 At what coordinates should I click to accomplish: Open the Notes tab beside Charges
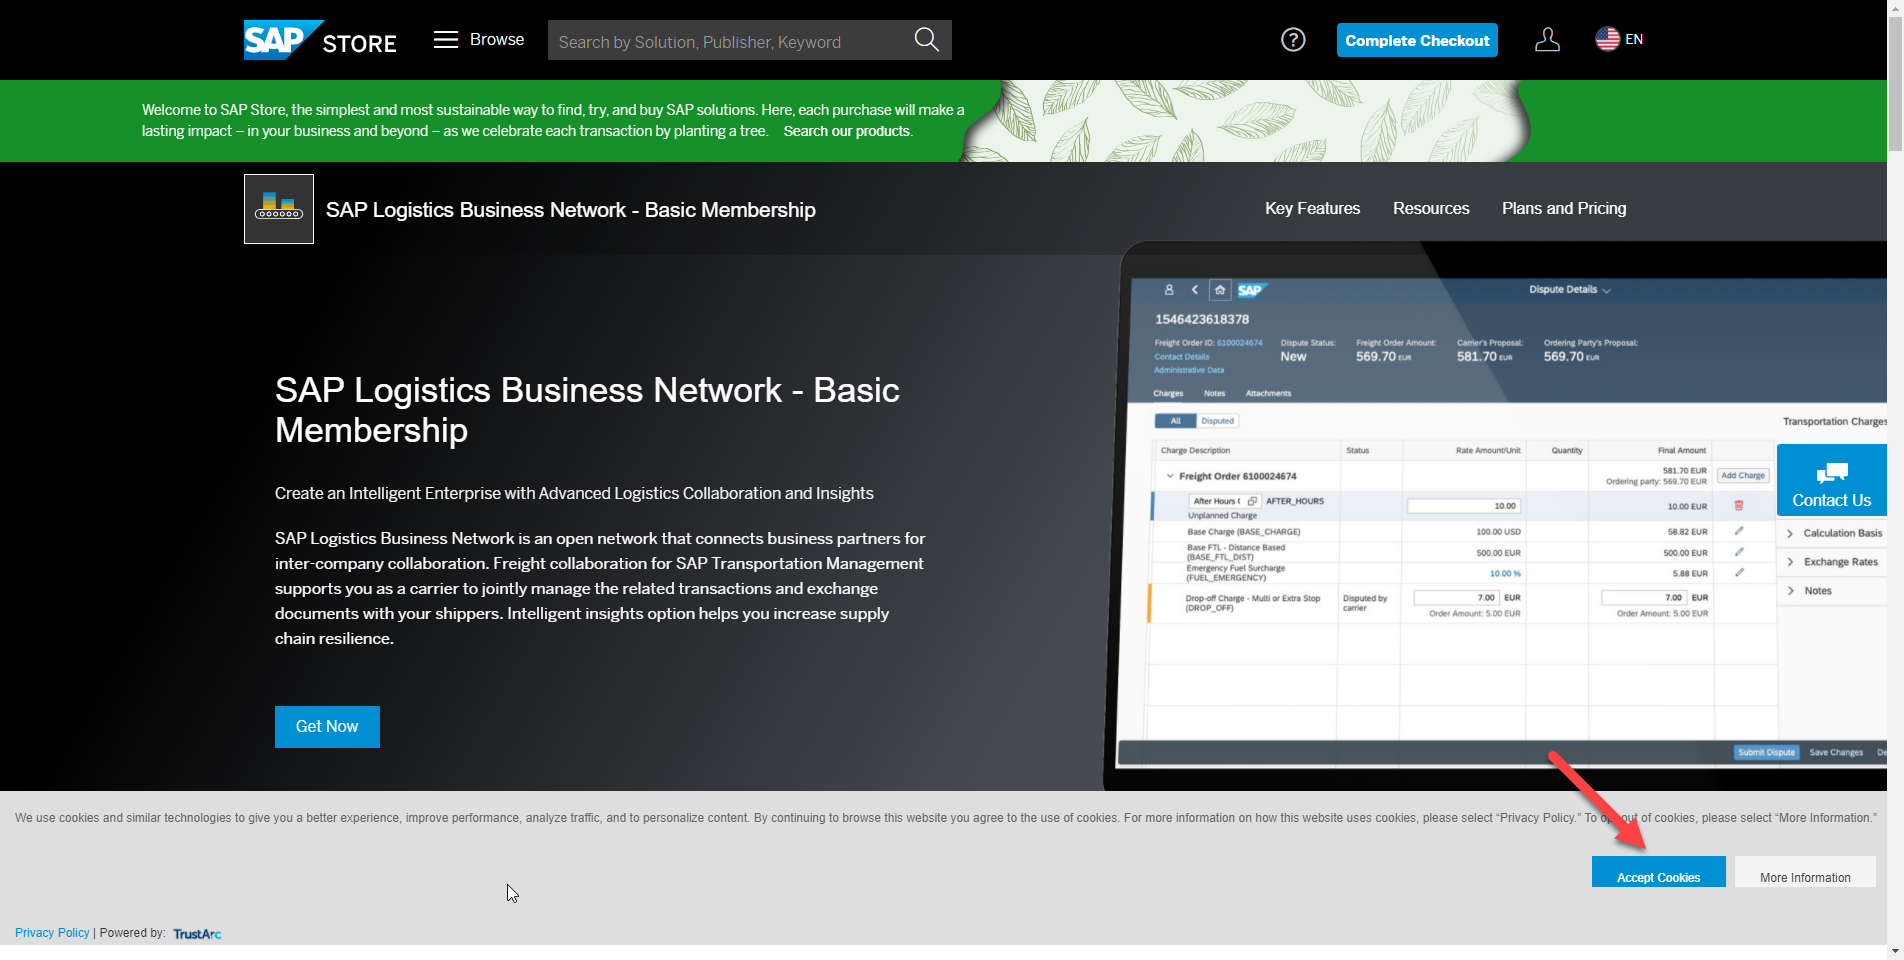click(1214, 394)
